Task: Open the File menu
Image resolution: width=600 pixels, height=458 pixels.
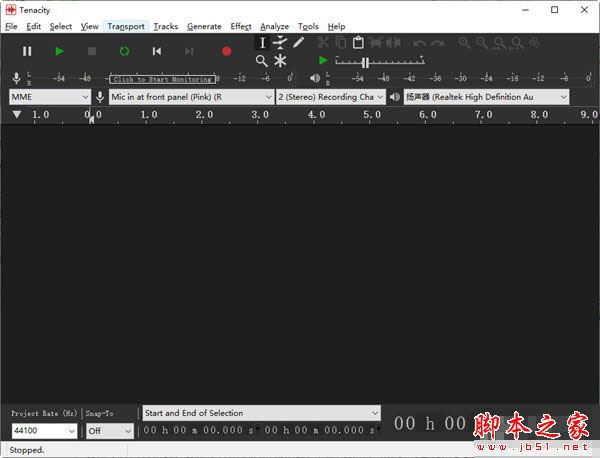Action: (x=11, y=26)
